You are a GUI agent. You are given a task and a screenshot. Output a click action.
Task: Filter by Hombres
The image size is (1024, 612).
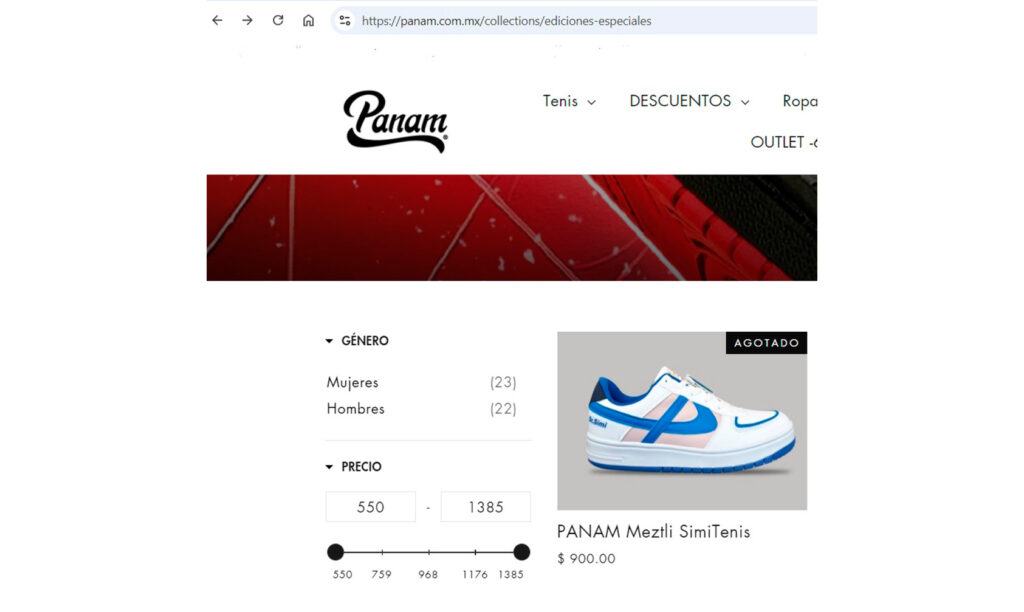point(421,409)
